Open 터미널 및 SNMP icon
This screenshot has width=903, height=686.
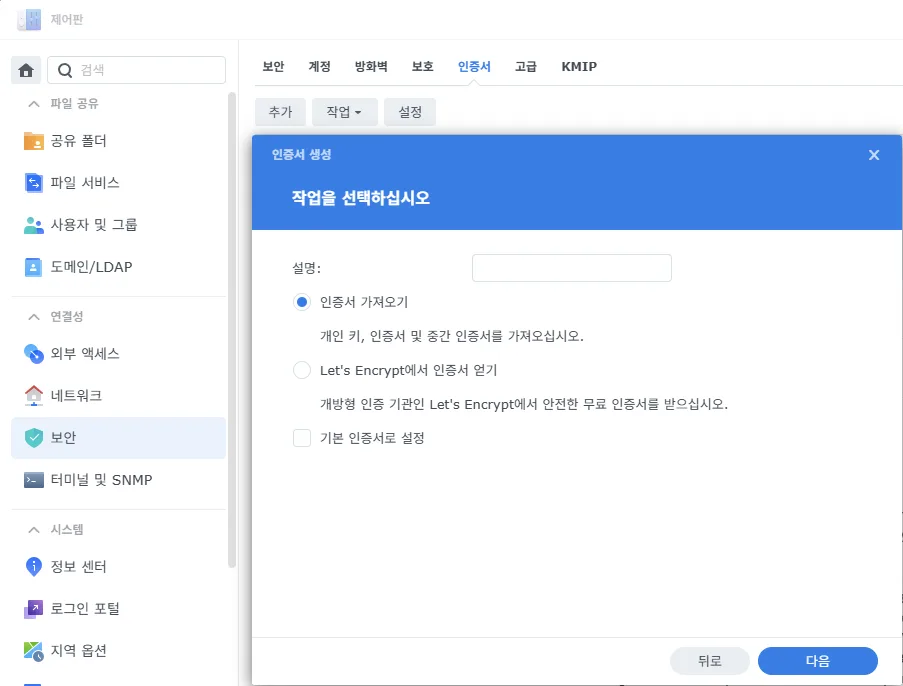coord(34,480)
